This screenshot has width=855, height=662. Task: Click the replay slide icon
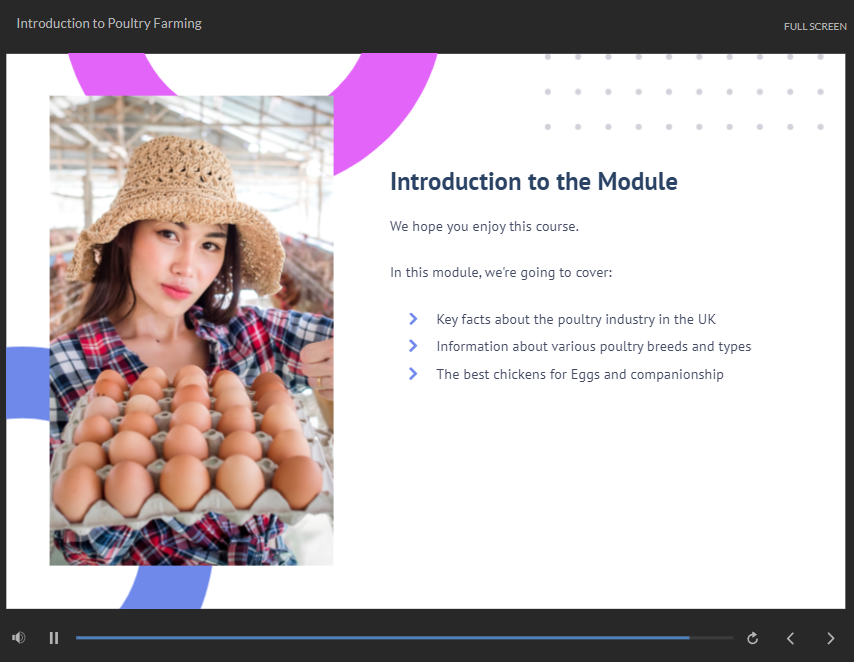(x=752, y=638)
